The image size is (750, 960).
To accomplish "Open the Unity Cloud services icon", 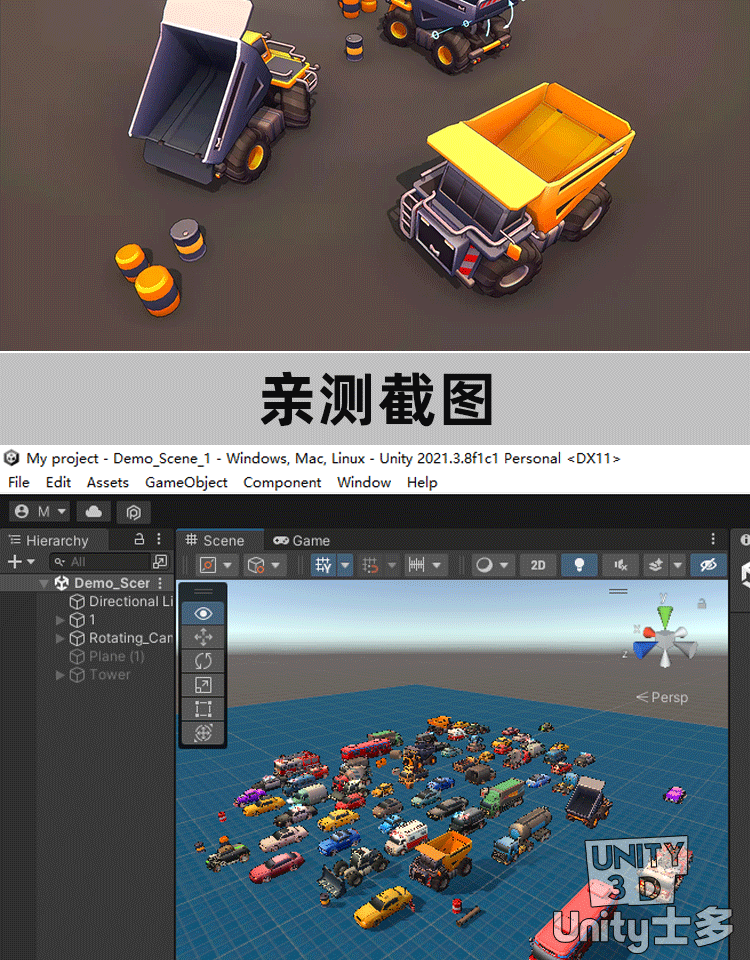I will coord(94,511).
